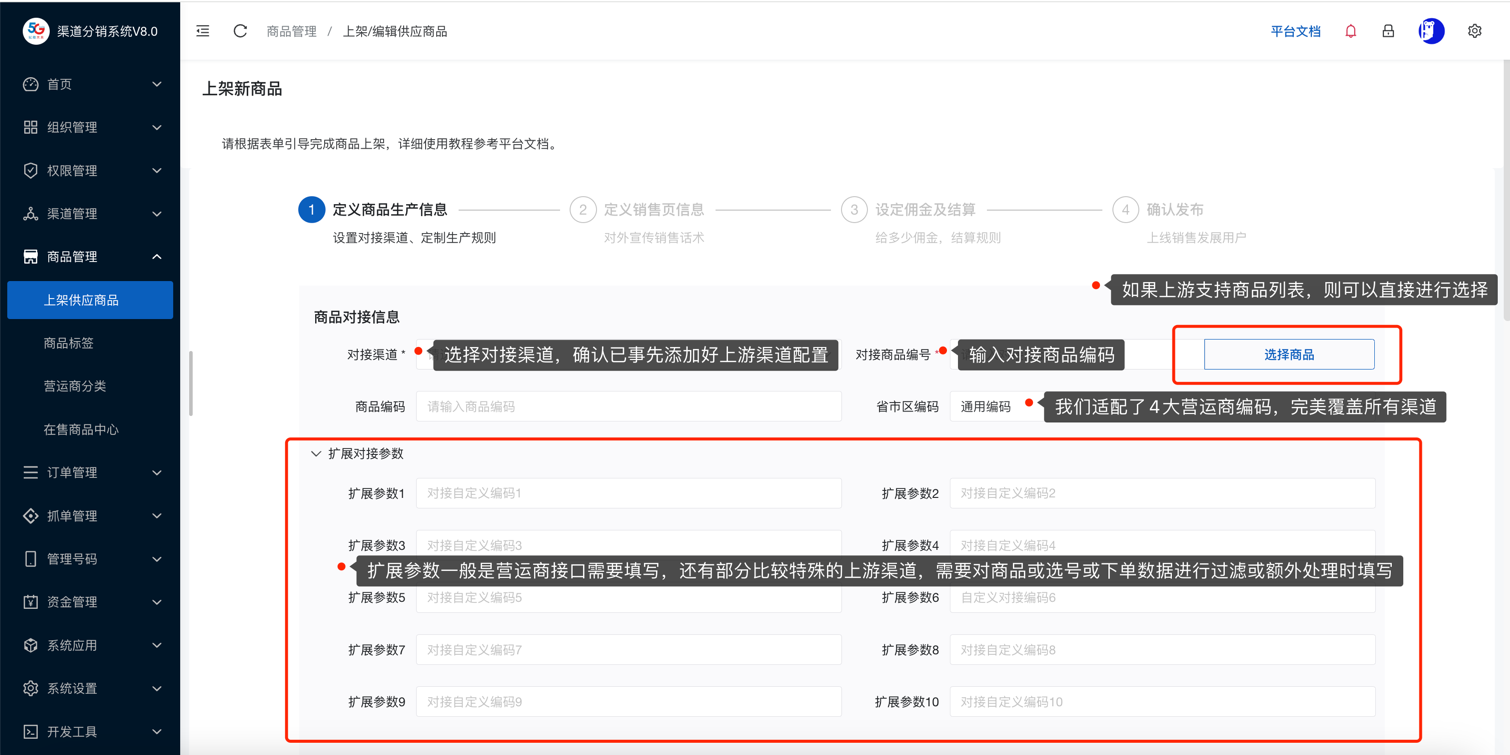Click the refresh page icon

(x=240, y=31)
